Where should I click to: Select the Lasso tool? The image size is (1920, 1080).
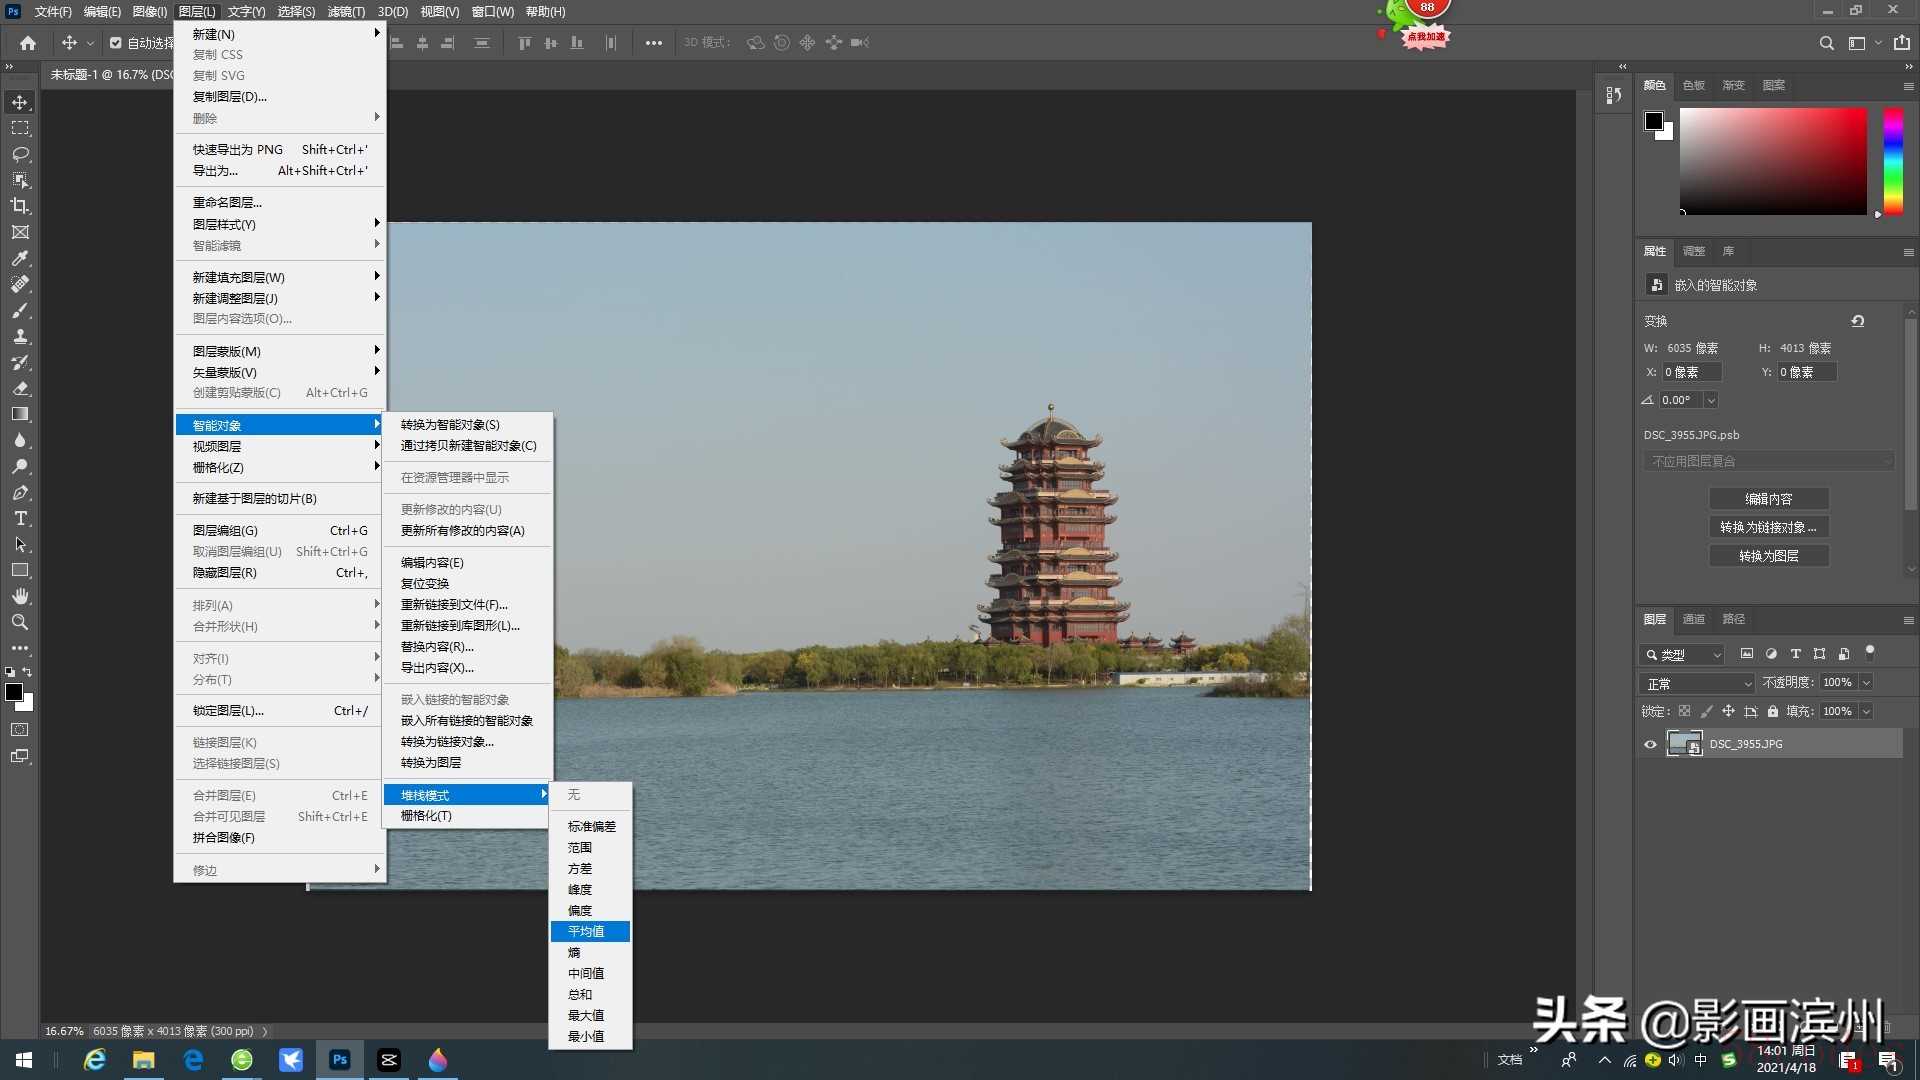point(20,155)
